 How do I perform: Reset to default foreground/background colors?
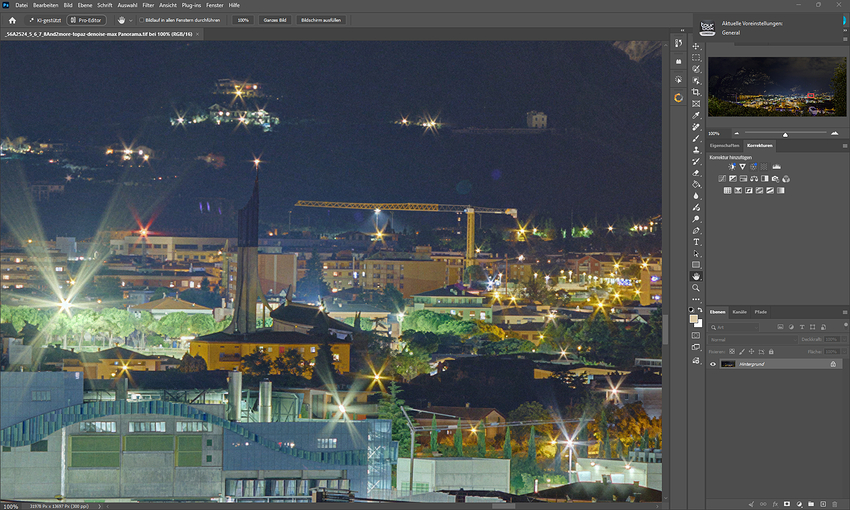pyautogui.click(x=691, y=310)
